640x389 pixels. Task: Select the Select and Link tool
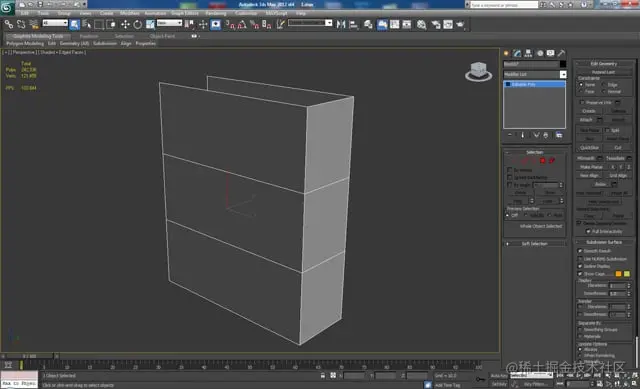point(9,24)
